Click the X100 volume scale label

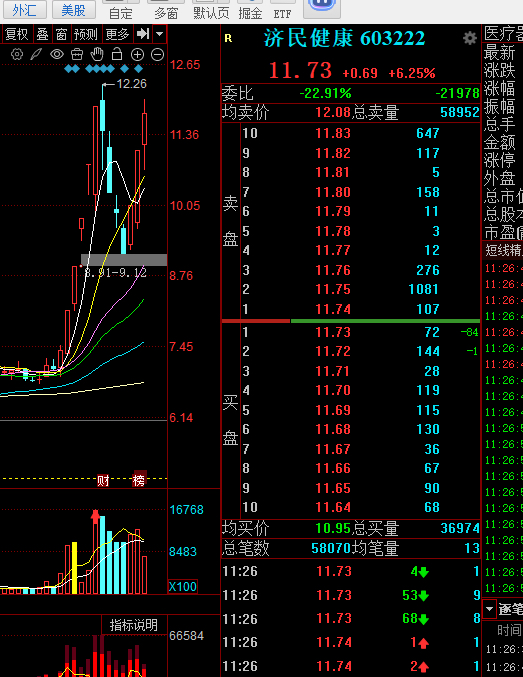pyautogui.click(x=183, y=586)
